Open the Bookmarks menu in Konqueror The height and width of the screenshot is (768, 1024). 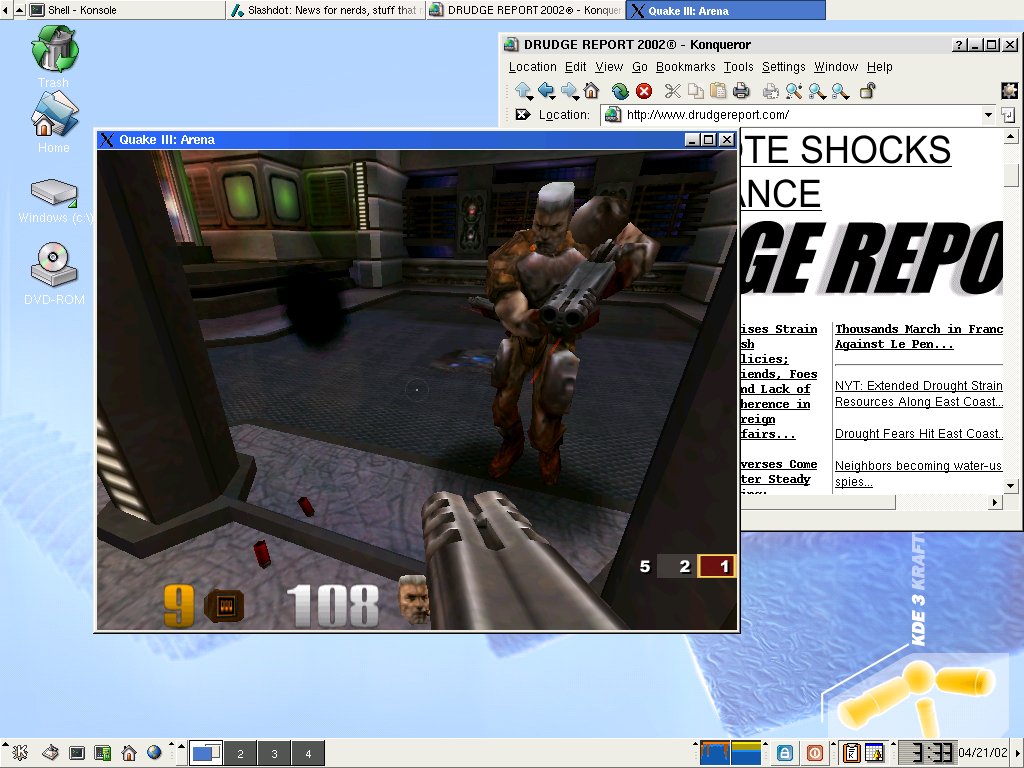pyautogui.click(x=686, y=67)
